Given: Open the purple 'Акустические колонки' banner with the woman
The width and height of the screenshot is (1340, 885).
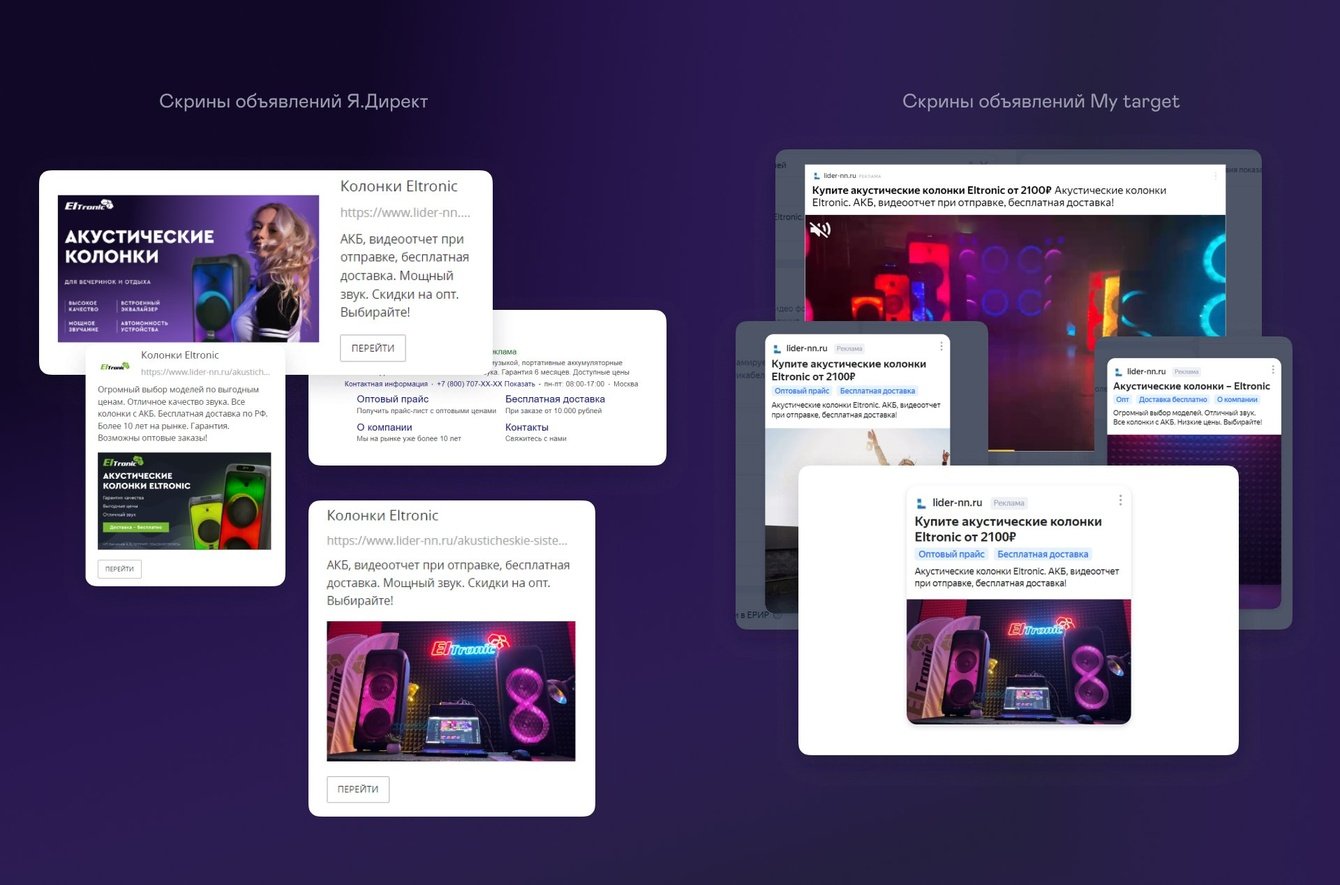Looking at the screenshot, I should 188,268.
